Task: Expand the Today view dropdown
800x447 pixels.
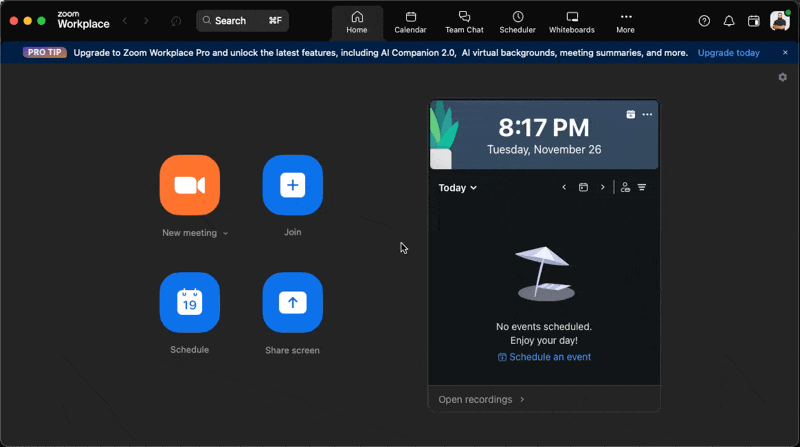Action: coord(458,188)
